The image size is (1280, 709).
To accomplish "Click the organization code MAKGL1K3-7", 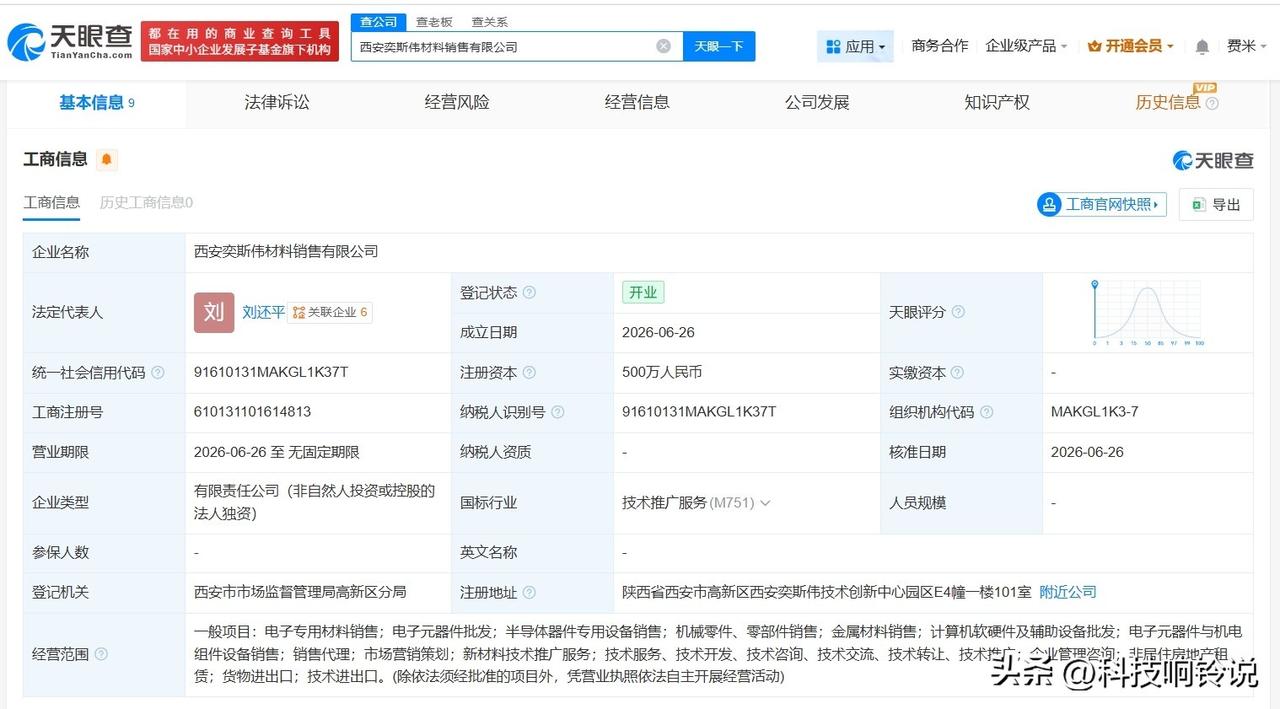I will click(1095, 412).
